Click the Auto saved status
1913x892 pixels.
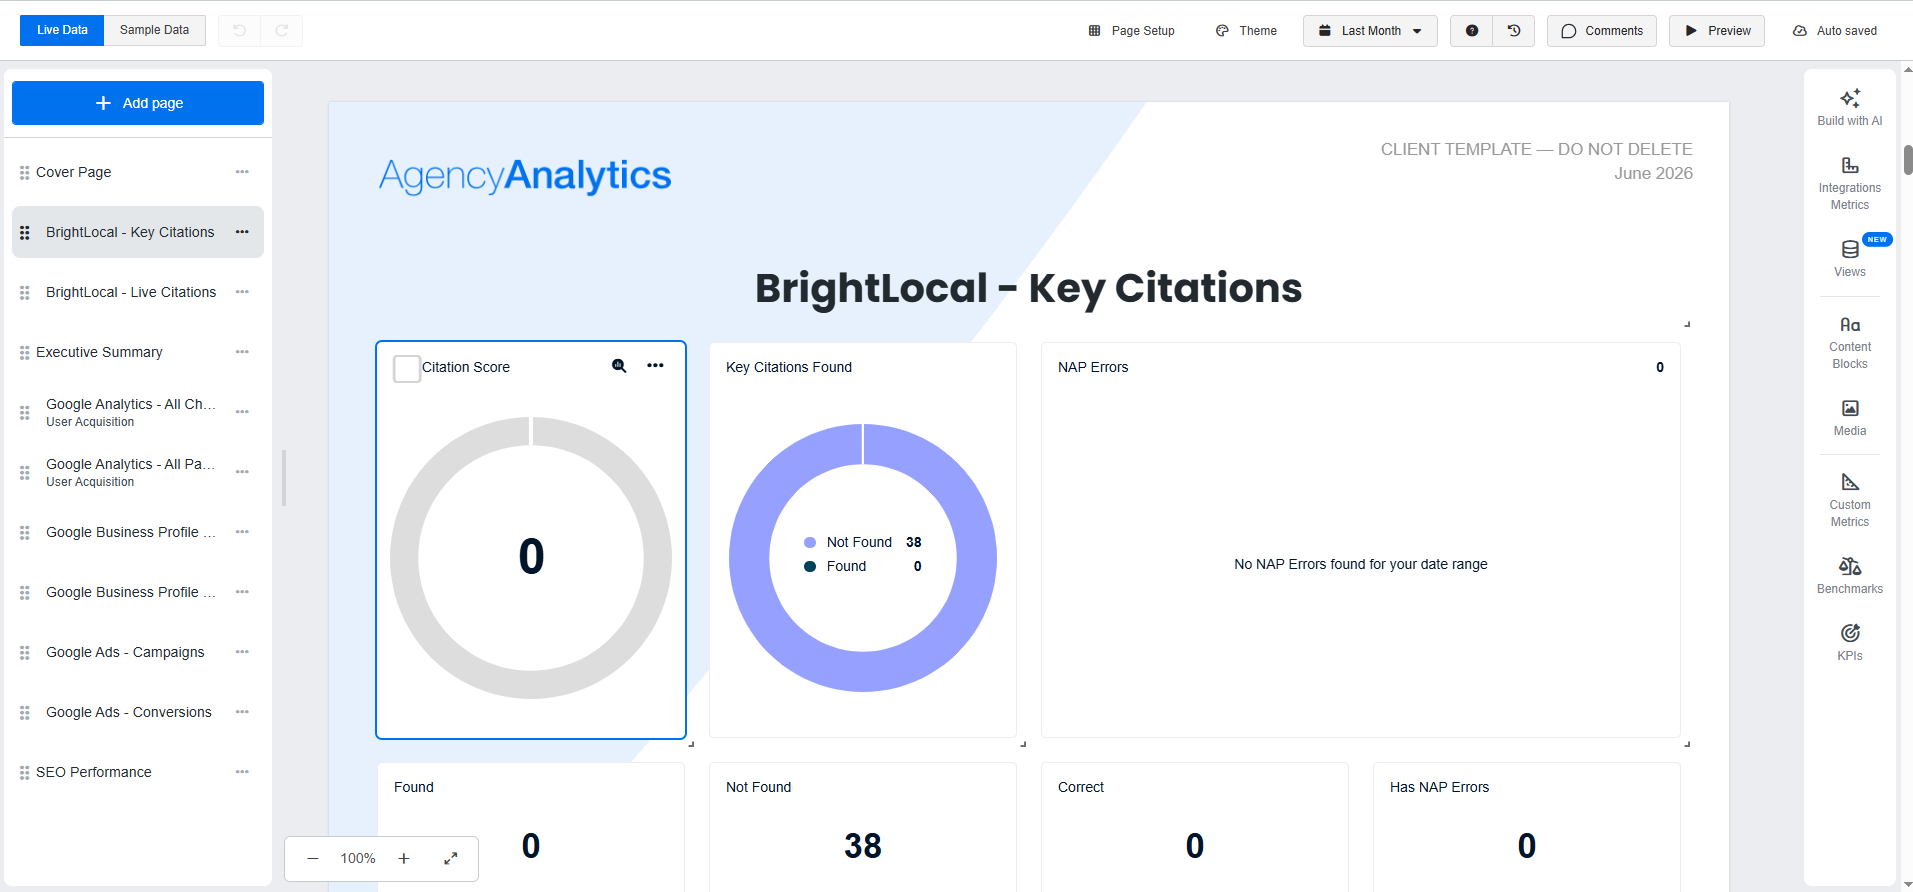coord(1834,31)
